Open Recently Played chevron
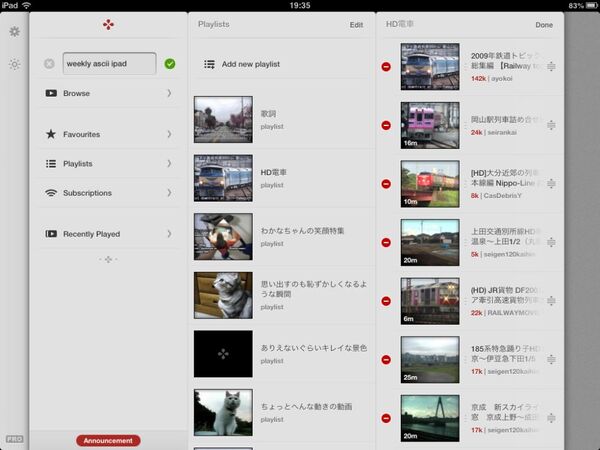This screenshot has height=450, width=600. pos(169,234)
